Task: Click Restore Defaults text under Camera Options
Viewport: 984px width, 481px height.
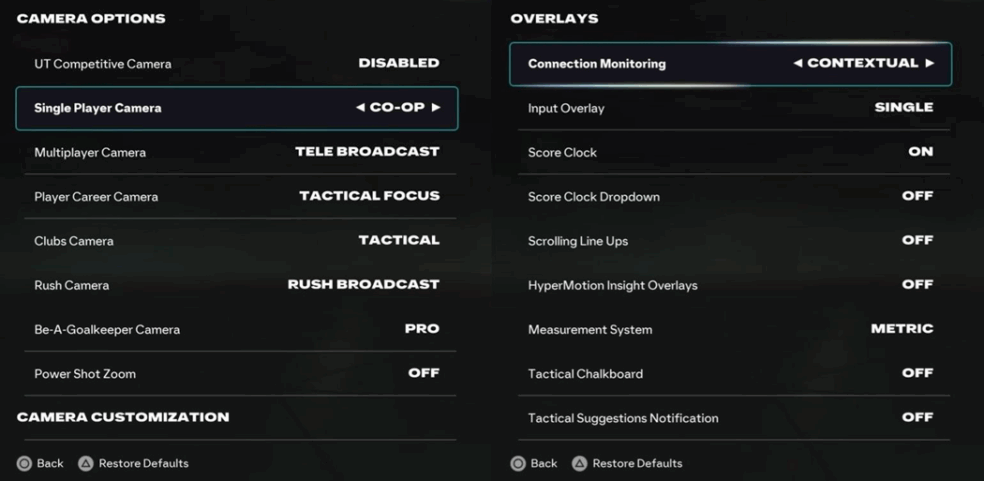Action: [x=143, y=464]
